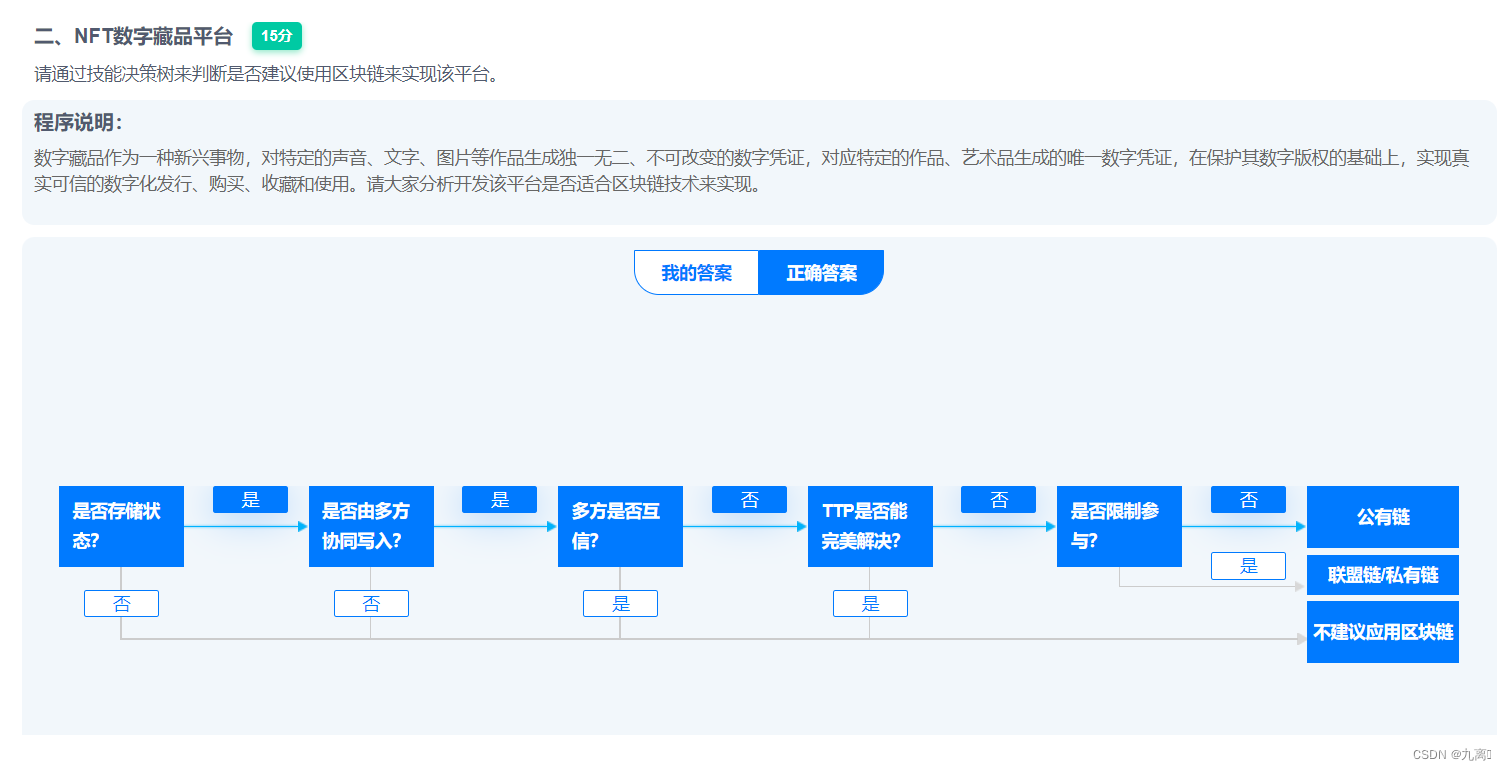Click the 否 label after TTP是否能完美解决
Viewport: 1506px width, 770px height.
998,499
